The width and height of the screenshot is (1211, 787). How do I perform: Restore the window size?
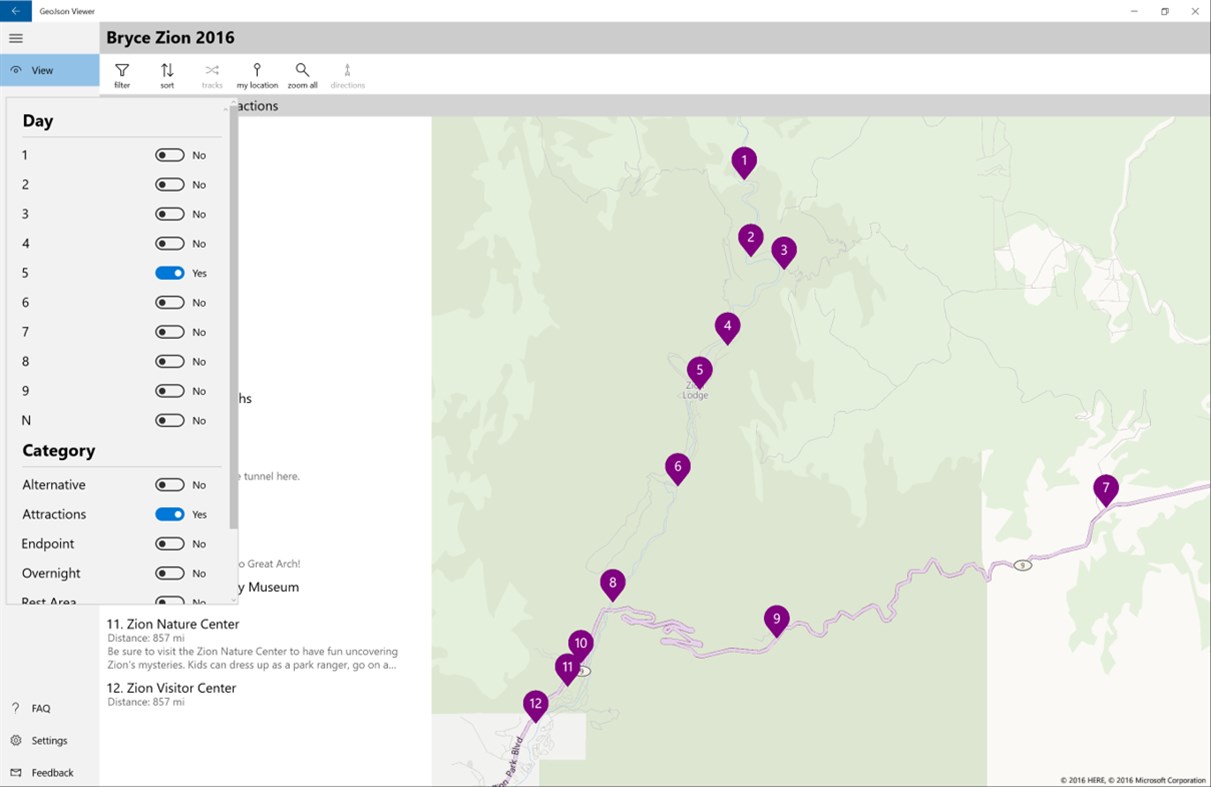pyautogui.click(x=1165, y=11)
